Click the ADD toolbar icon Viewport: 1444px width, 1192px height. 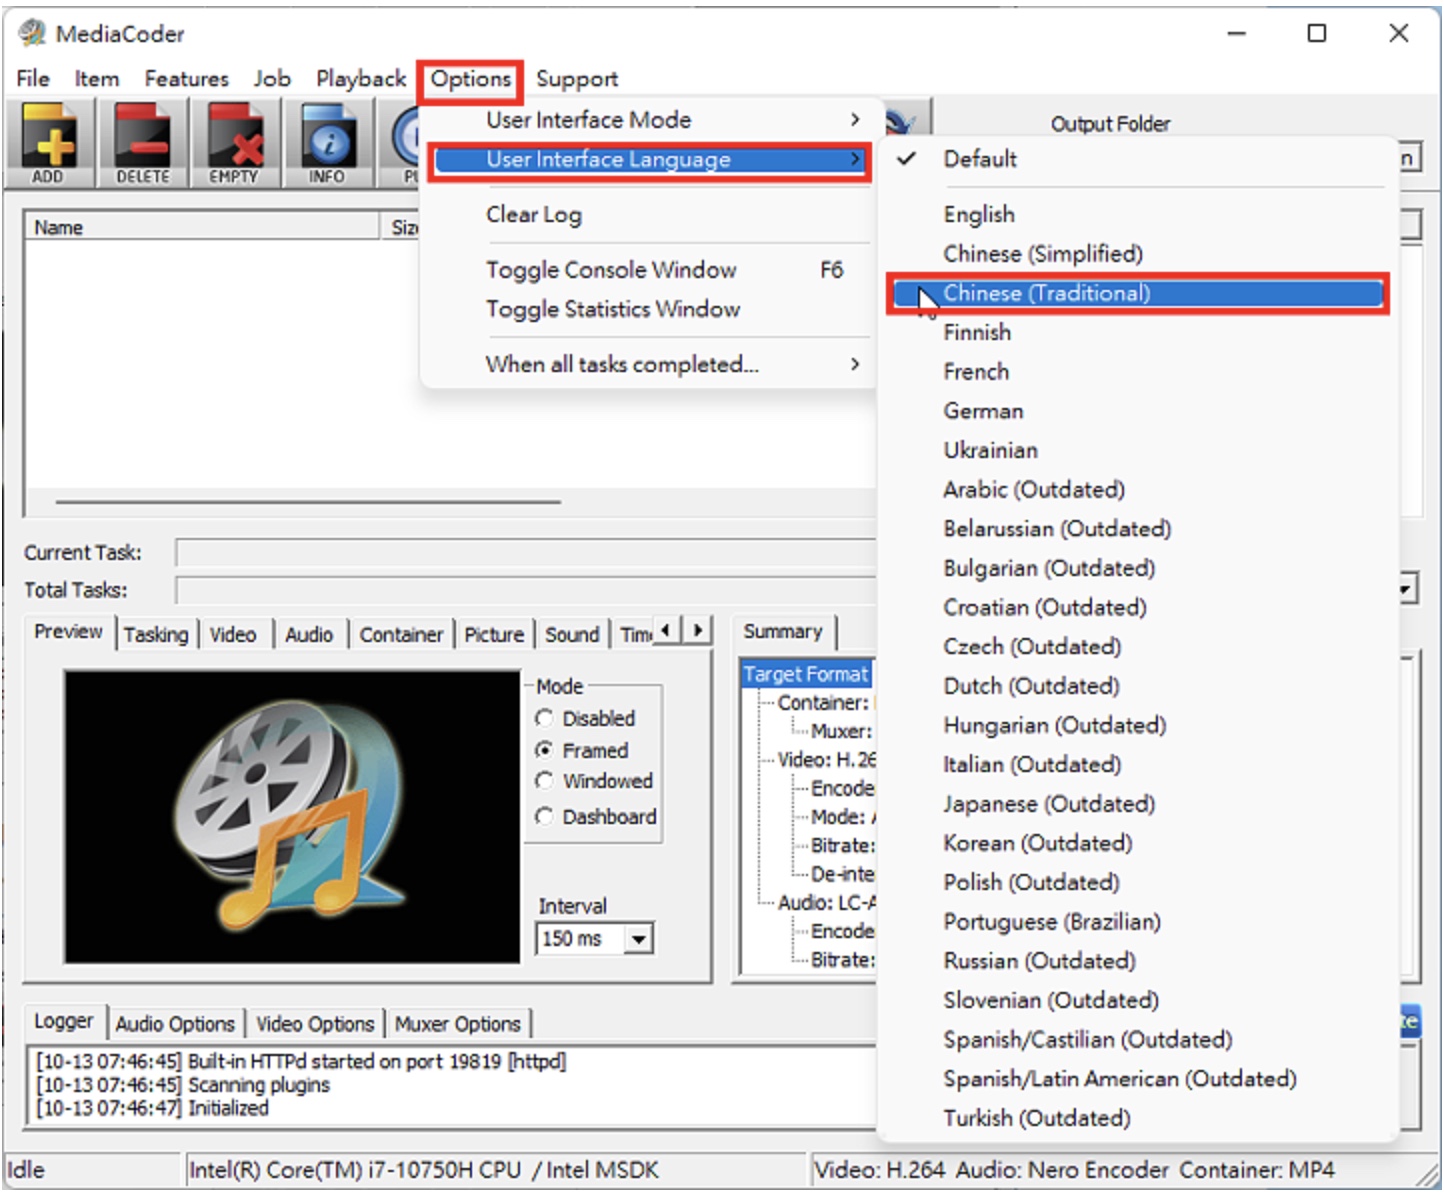pyautogui.click(x=48, y=144)
